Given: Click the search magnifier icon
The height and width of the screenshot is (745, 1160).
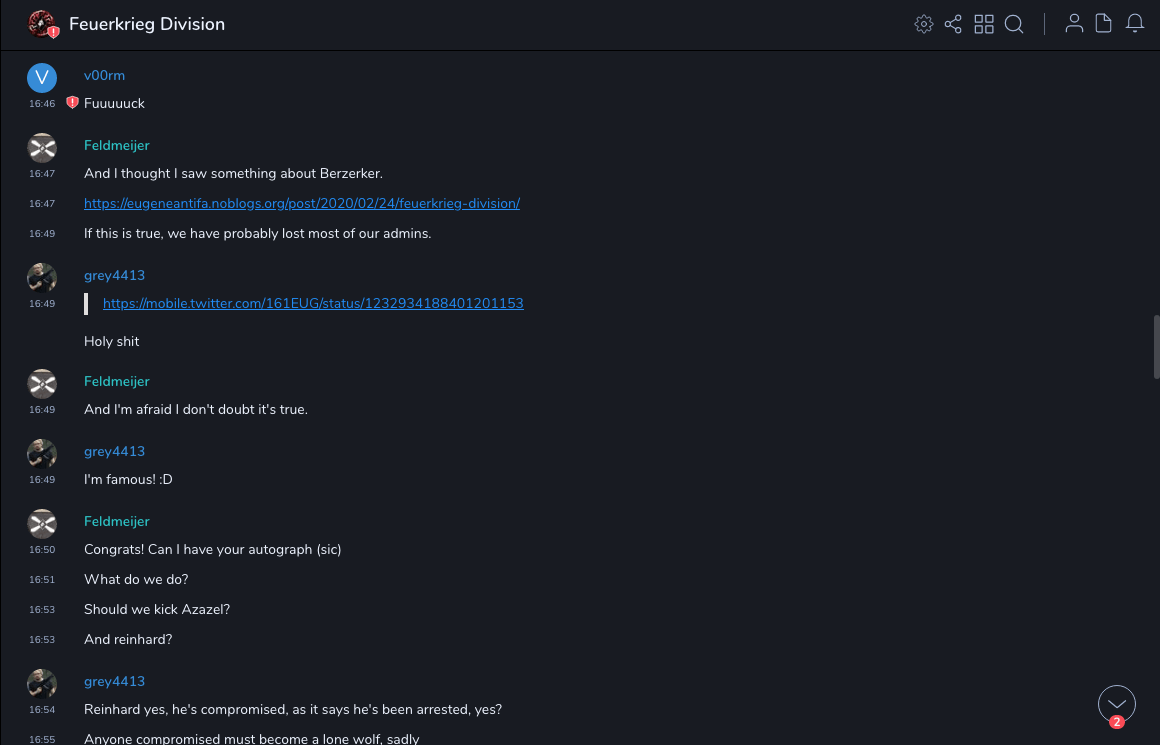Looking at the screenshot, I should click(x=1014, y=24).
